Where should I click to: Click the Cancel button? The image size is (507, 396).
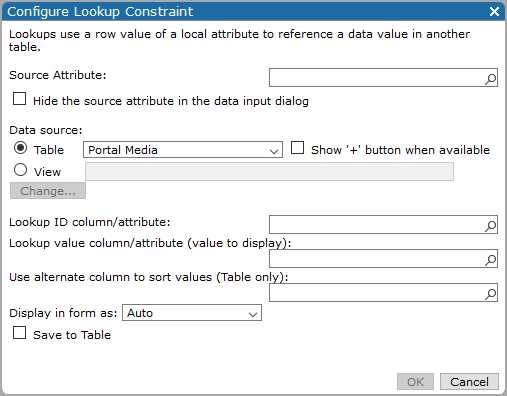(469, 382)
